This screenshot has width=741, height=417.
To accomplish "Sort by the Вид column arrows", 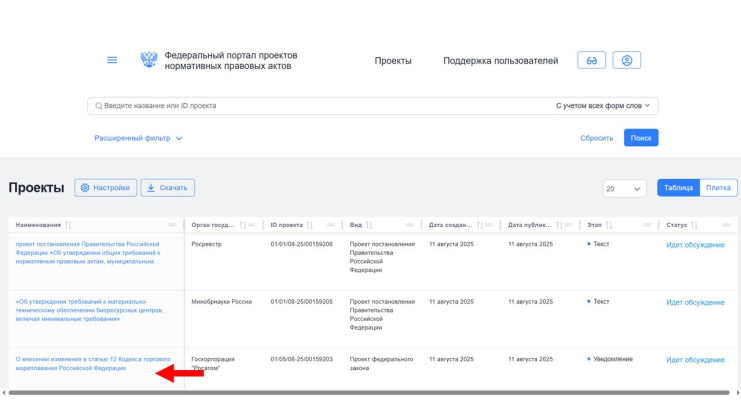I will point(370,225).
